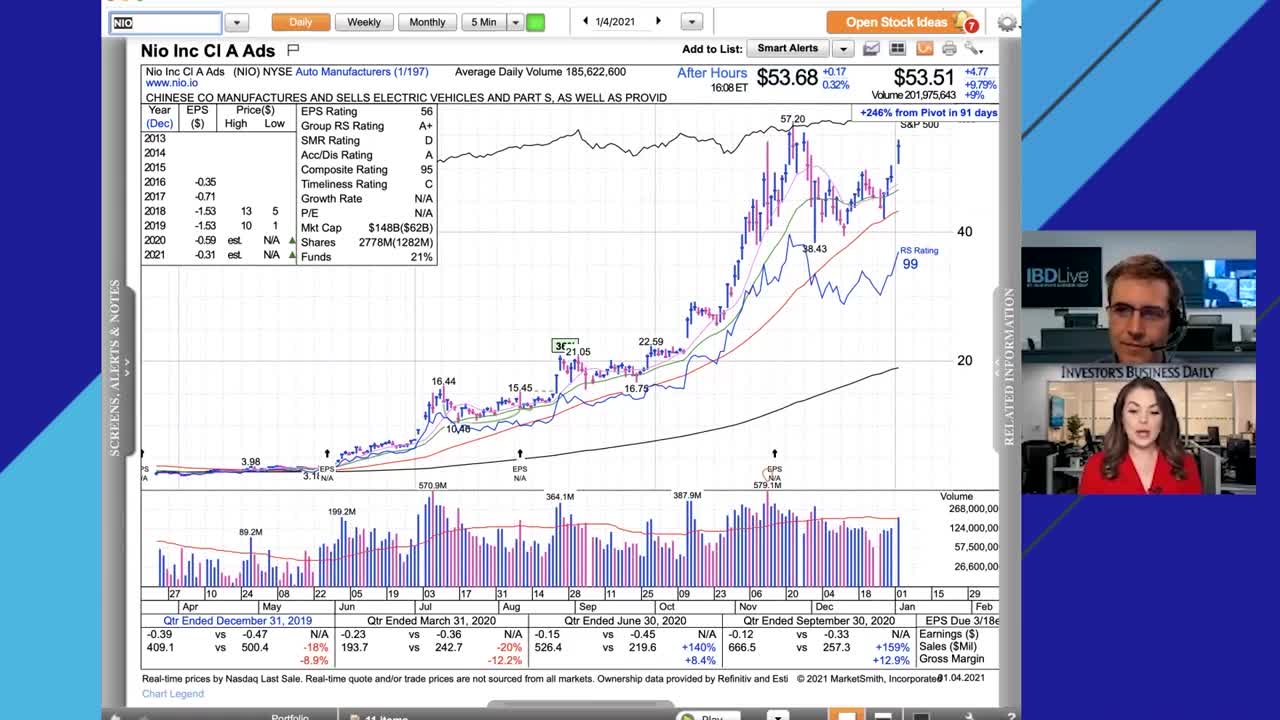
Task: Click the EPS N/A marker under November
Action: click(x=774, y=473)
